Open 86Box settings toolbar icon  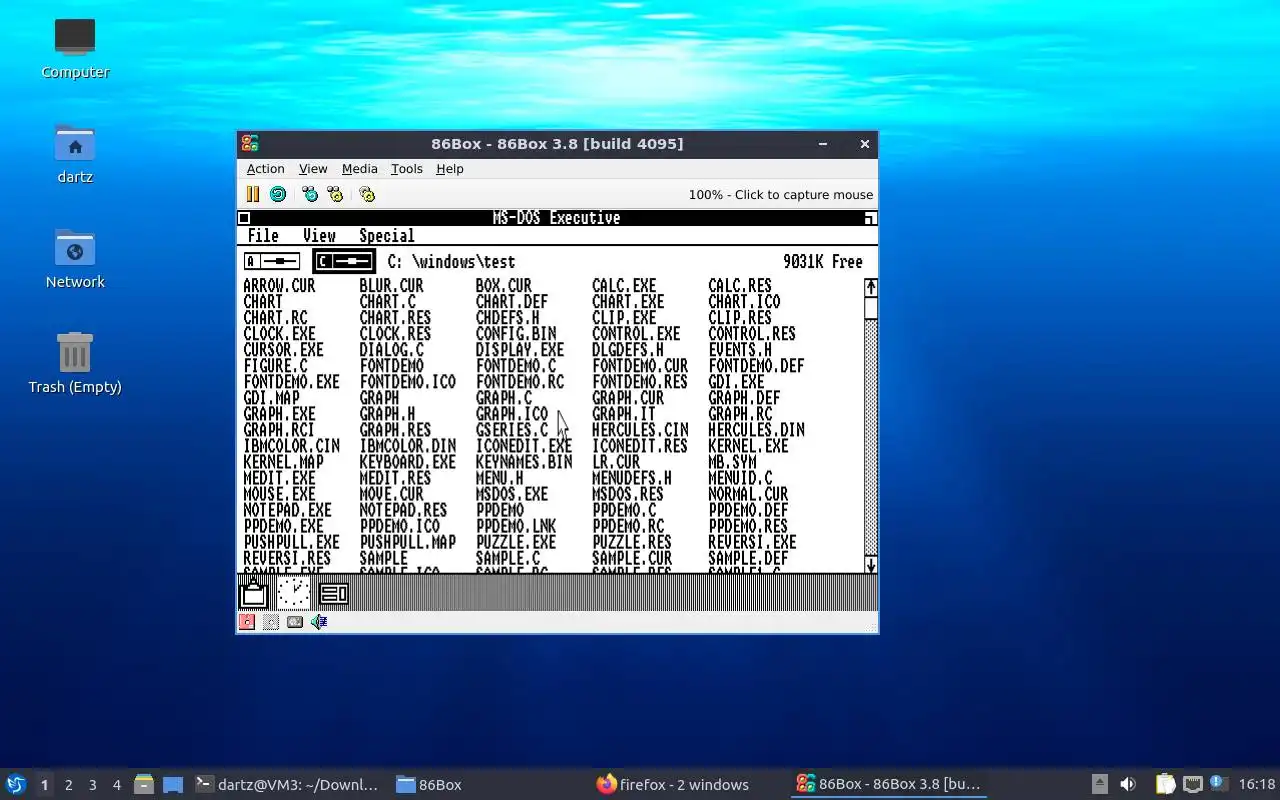coord(367,194)
